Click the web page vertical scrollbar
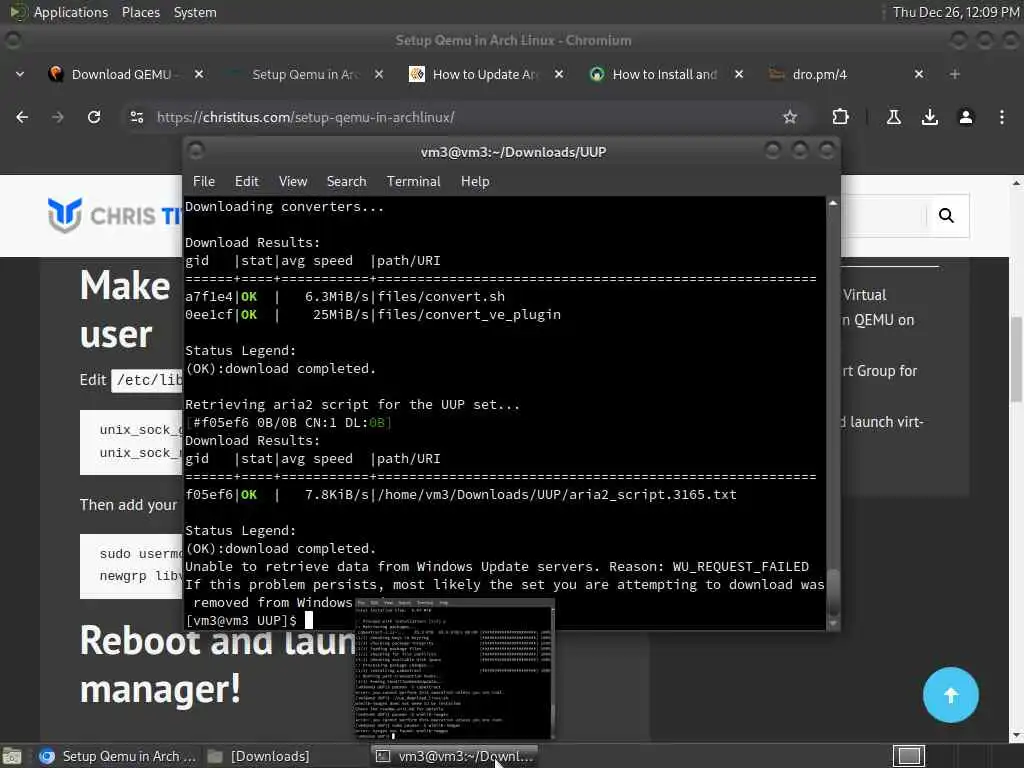This screenshot has width=1024, height=768. 1016,359
